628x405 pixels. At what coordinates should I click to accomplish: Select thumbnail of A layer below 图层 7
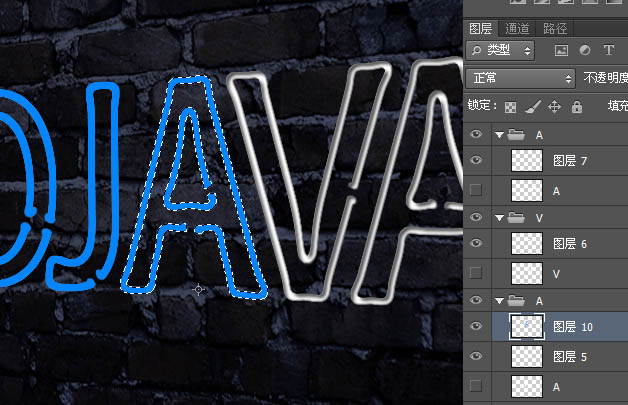[527, 190]
